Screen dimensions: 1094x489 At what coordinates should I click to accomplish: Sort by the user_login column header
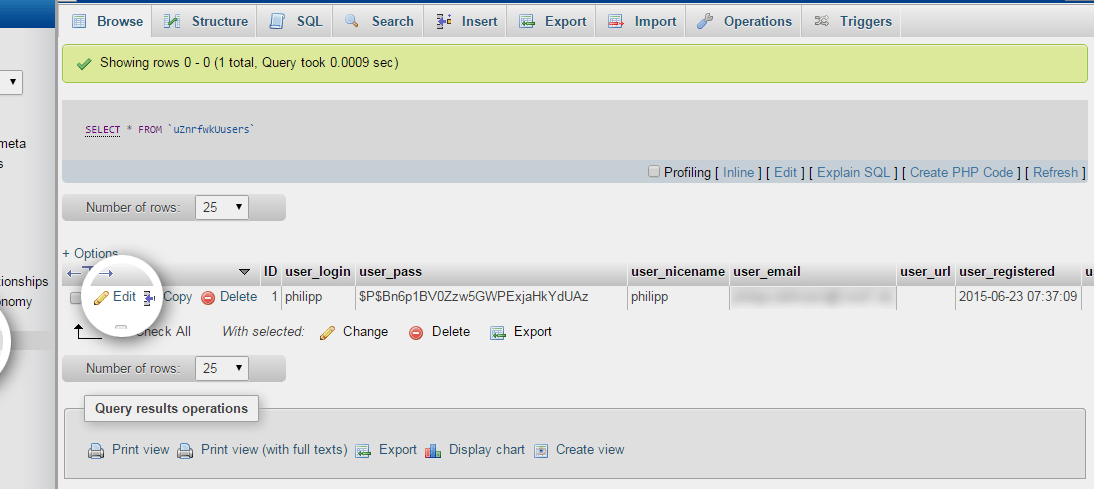click(317, 272)
